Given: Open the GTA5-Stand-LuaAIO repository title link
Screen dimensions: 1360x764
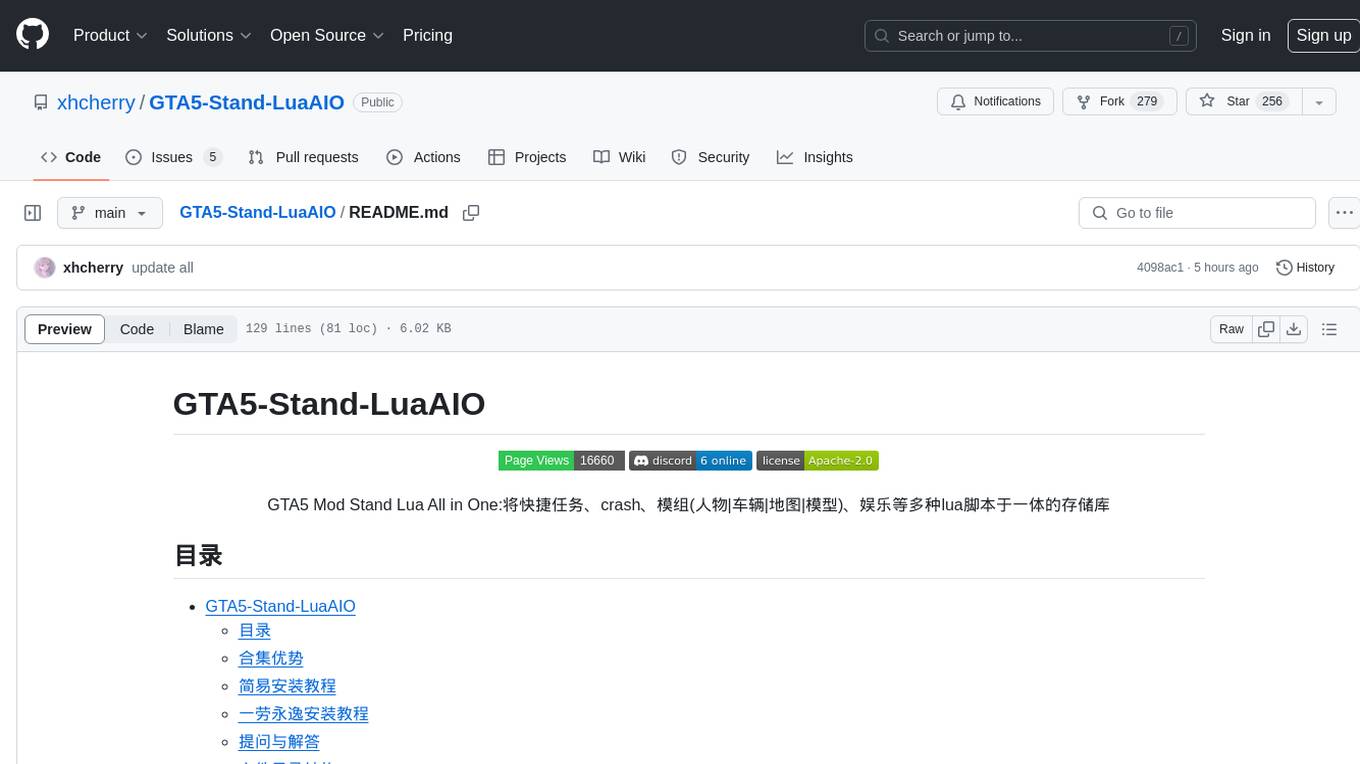Looking at the screenshot, I should pyautogui.click(x=247, y=102).
